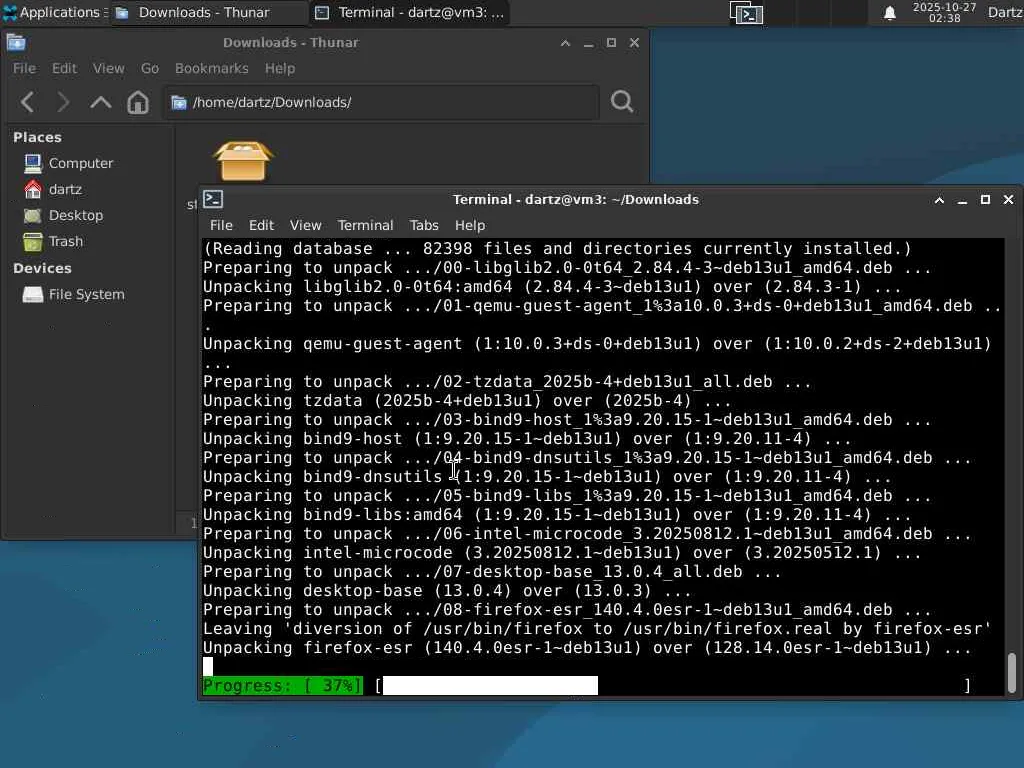Open Thunar's Go menu
Image resolution: width=1024 pixels, height=768 pixels.
click(x=150, y=68)
